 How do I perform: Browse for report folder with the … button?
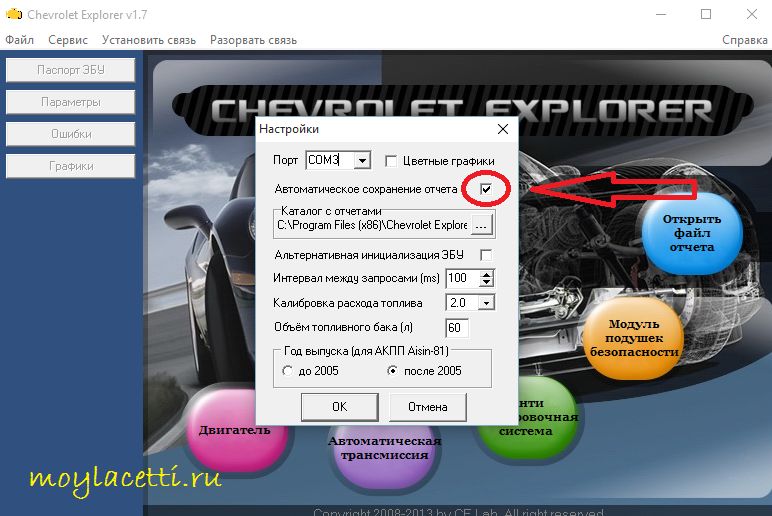tap(482, 226)
